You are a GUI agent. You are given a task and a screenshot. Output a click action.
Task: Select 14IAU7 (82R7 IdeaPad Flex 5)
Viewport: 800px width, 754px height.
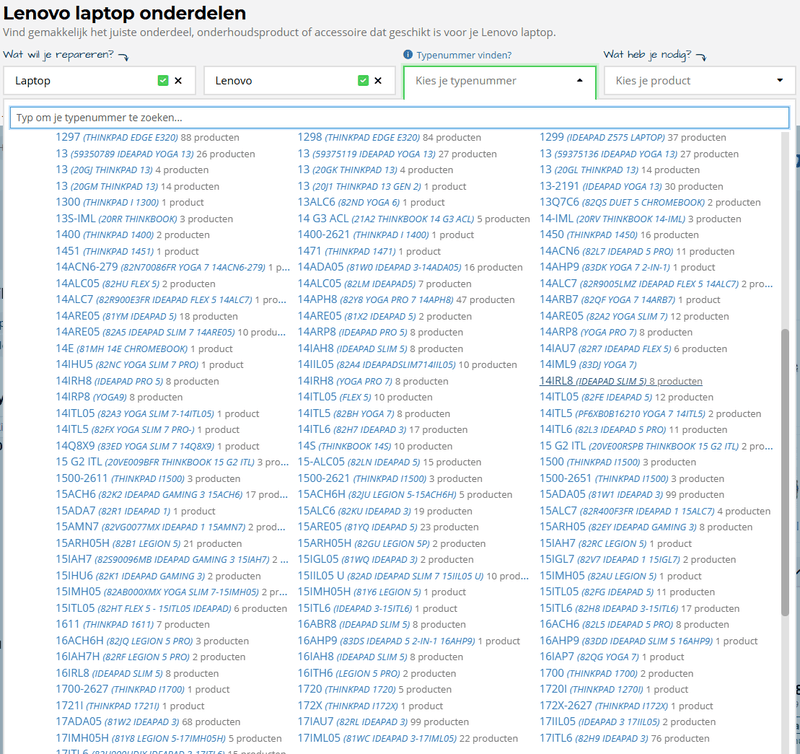click(633, 349)
